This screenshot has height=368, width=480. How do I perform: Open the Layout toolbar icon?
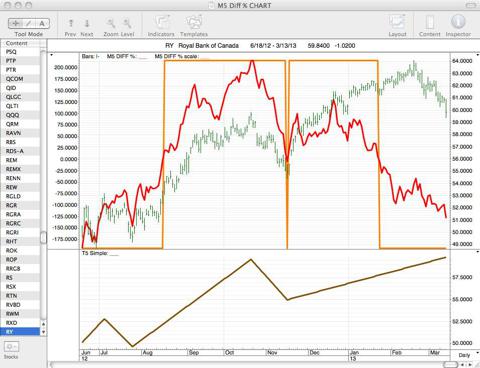click(x=397, y=23)
